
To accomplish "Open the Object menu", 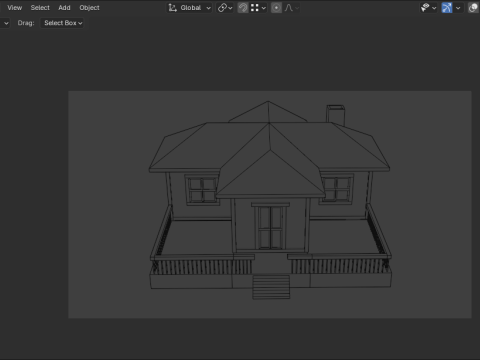I will [x=89, y=8].
